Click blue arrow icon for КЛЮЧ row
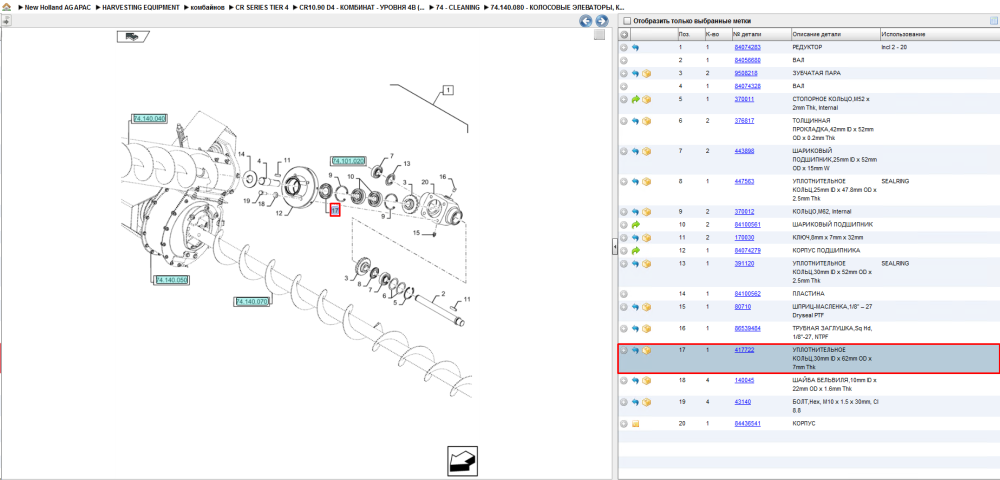The image size is (1000, 480). click(635, 238)
